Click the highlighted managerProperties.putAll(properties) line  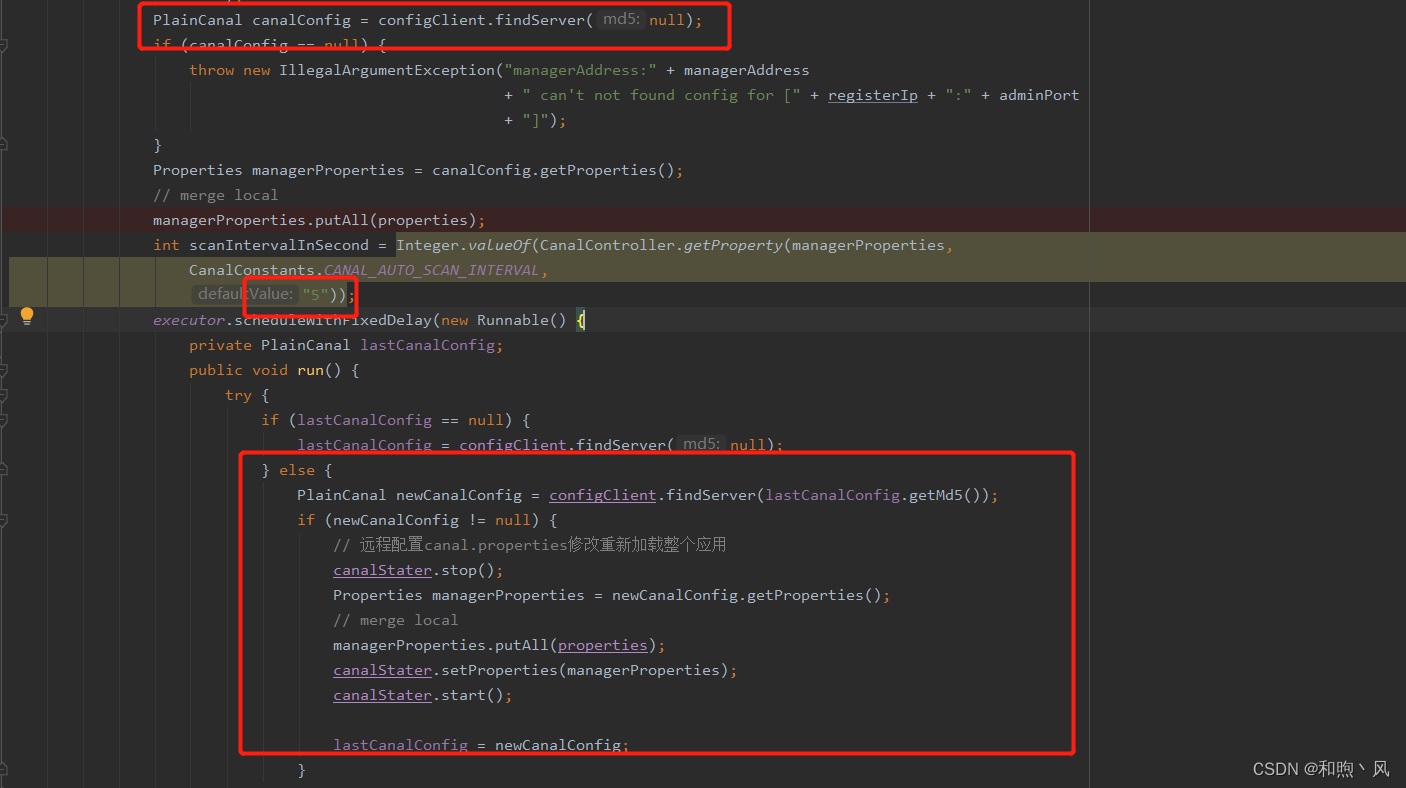(317, 219)
